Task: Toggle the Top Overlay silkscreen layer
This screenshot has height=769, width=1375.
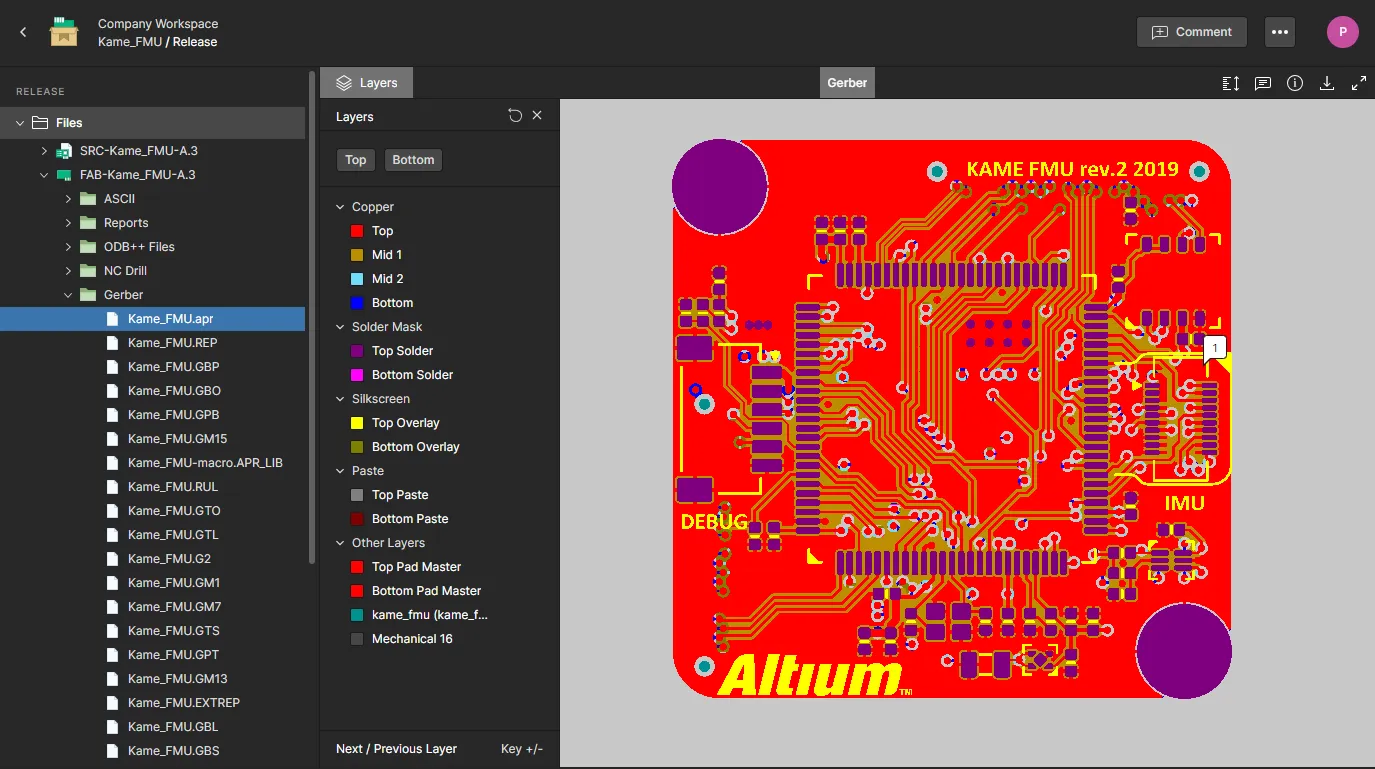Action: click(x=357, y=423)
